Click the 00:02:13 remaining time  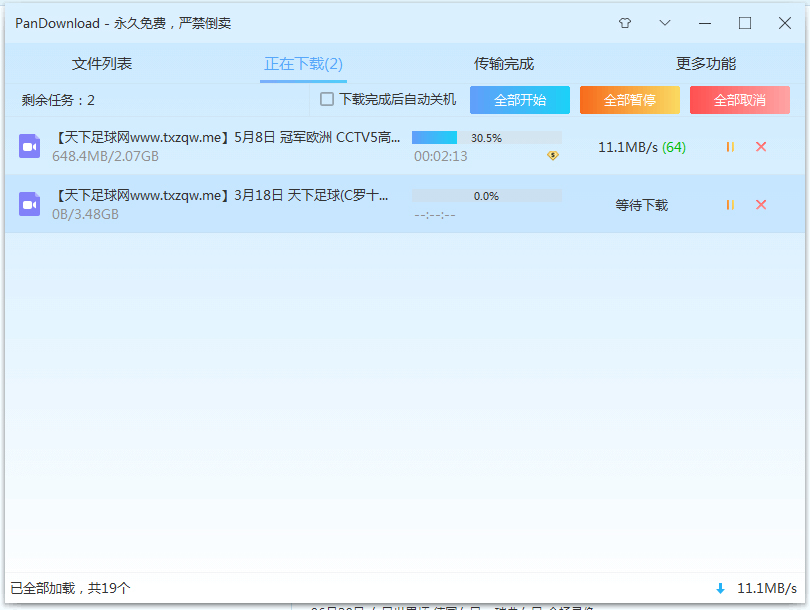[x=441, y=157]
